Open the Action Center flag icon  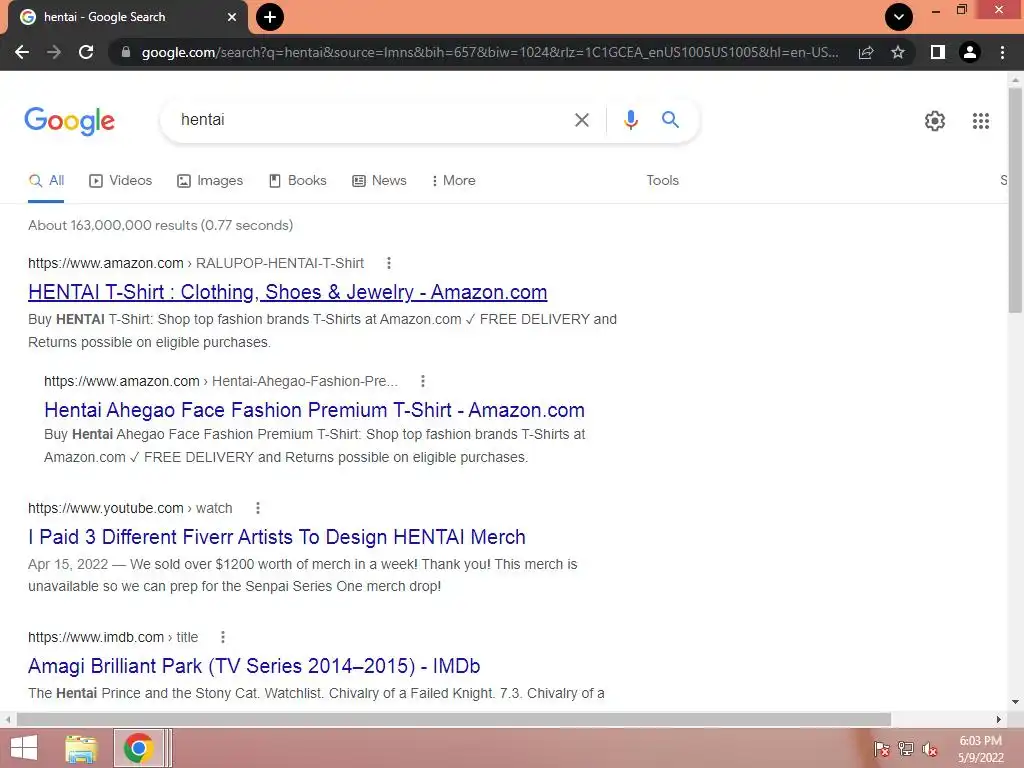(882, 749)
